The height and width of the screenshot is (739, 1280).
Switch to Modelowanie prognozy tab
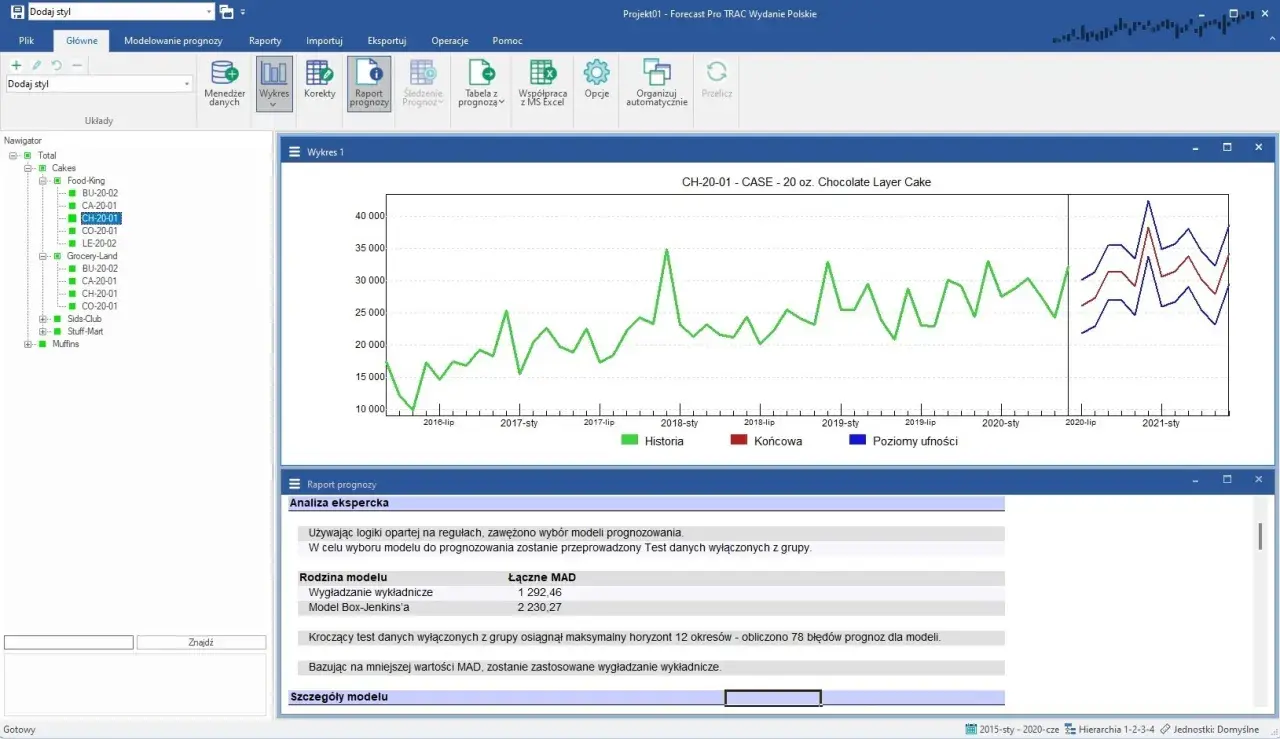point(173,41)
